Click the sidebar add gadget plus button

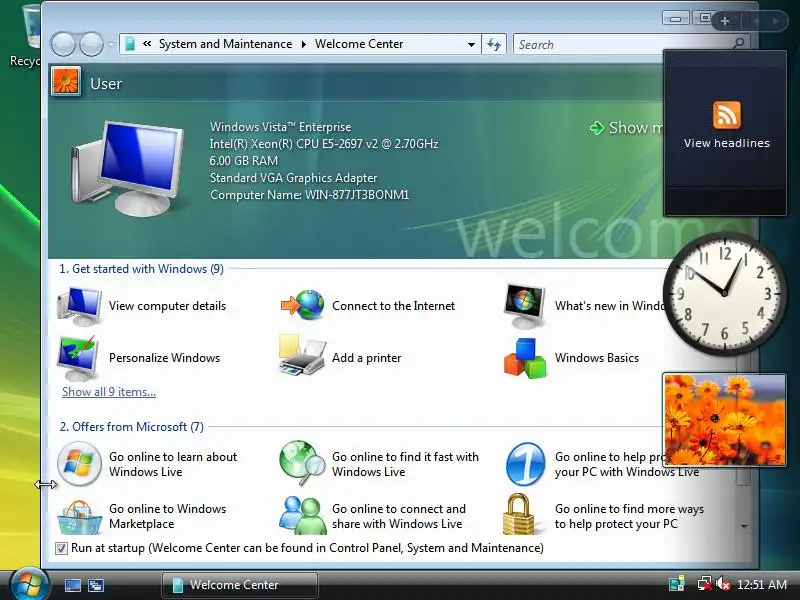click(x=724, y=21)
